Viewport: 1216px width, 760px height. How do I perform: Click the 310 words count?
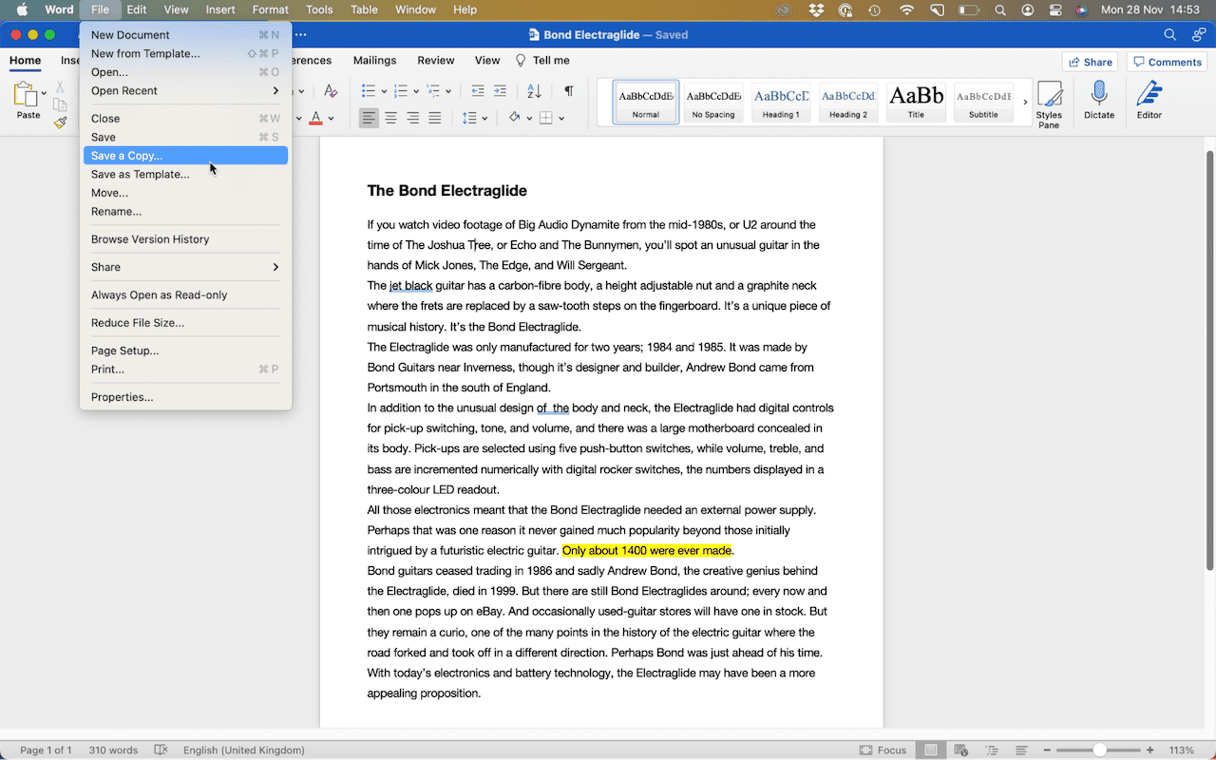[113, 750]
